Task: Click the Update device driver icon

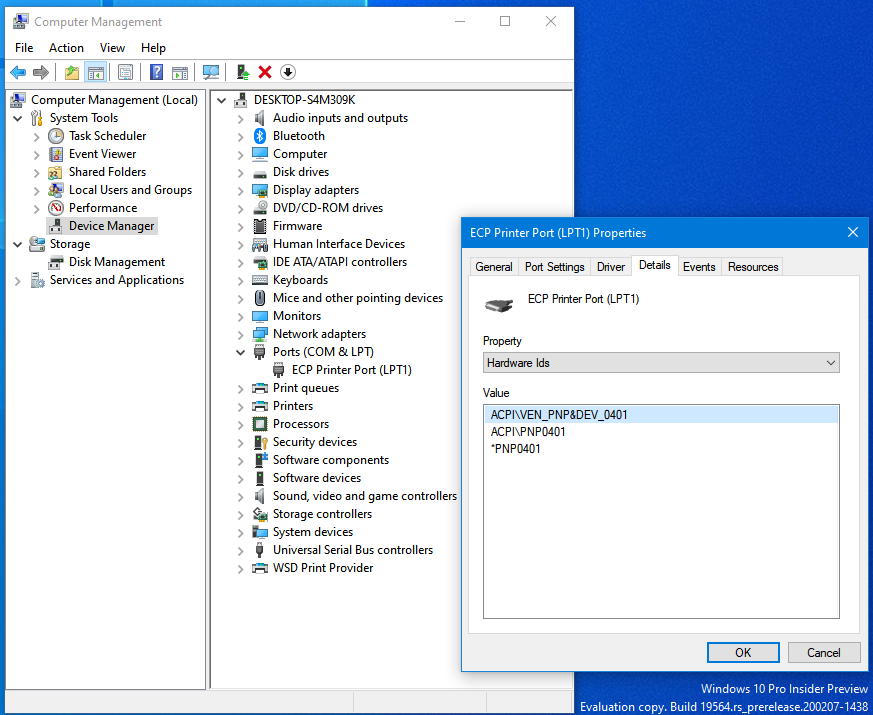Action: pos(243,72)
